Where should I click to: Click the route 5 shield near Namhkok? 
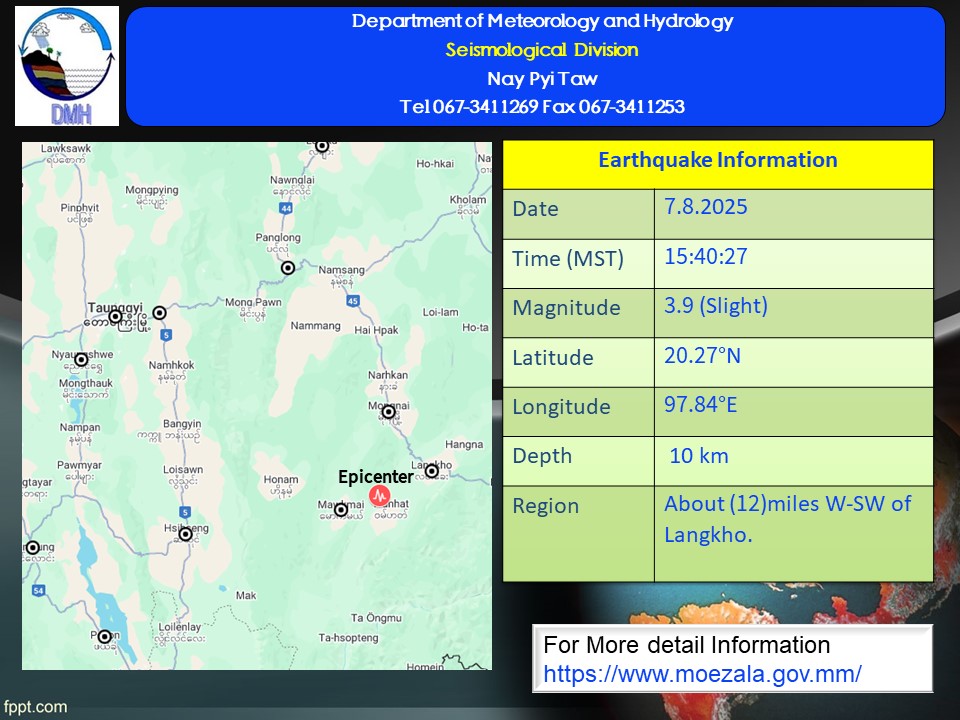coord(166,335)
